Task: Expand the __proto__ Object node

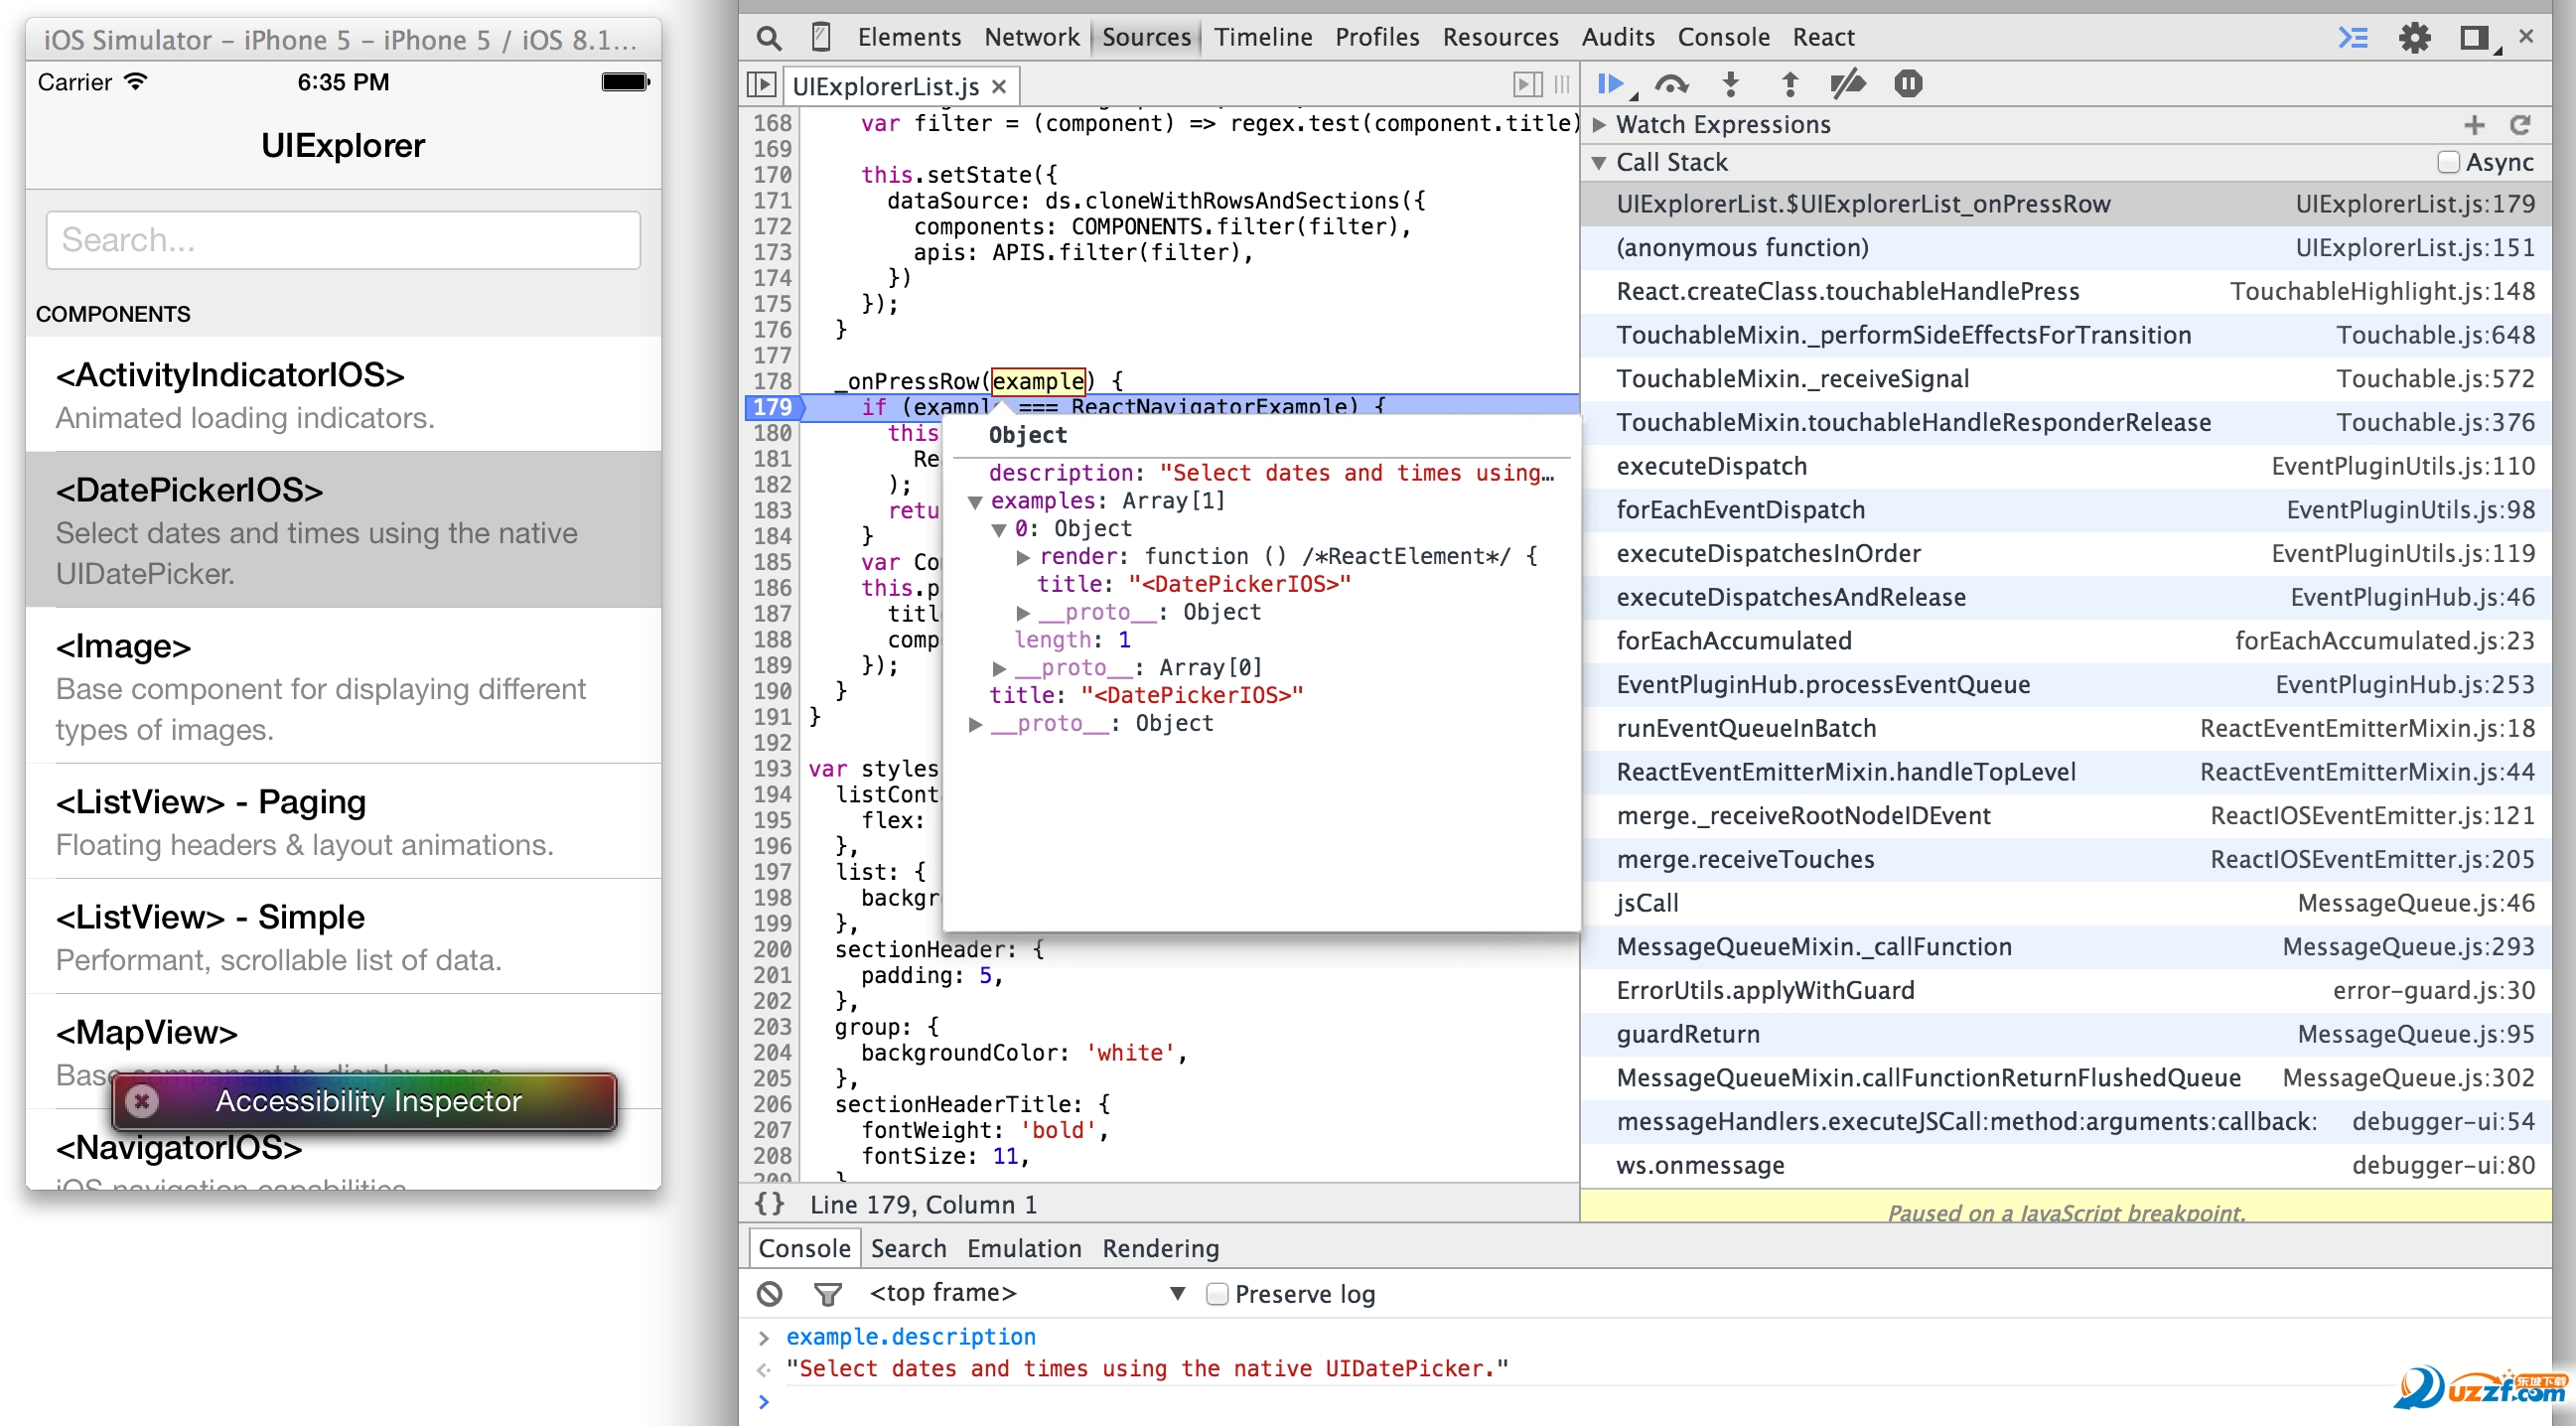Action: point(978,722)
